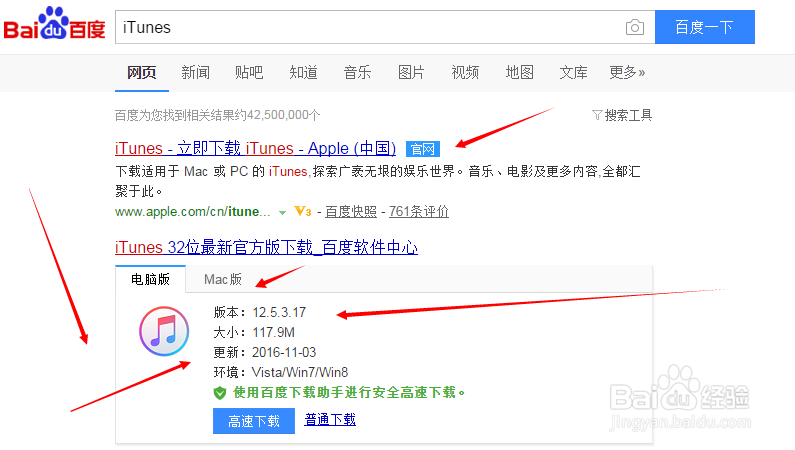Image resolution: width=795 pixels, height=450 pixels.
Task: Go to the 图片 tab
Action: (411, 72)
